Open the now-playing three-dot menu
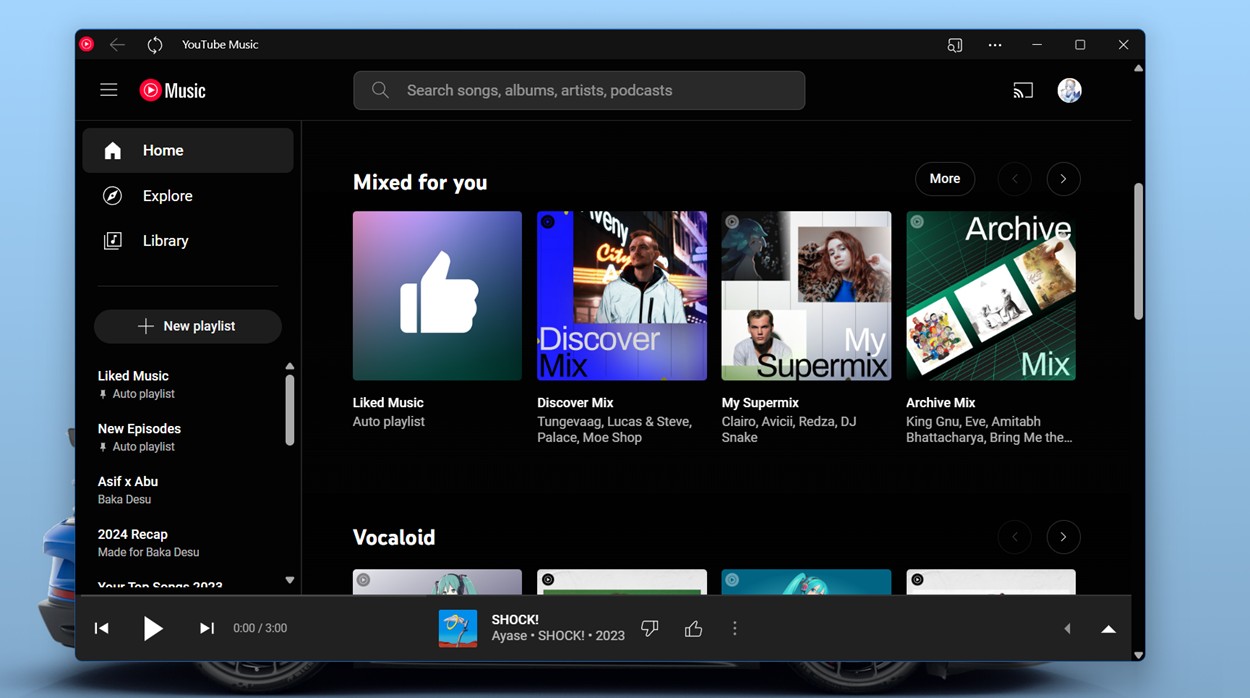 735,628
